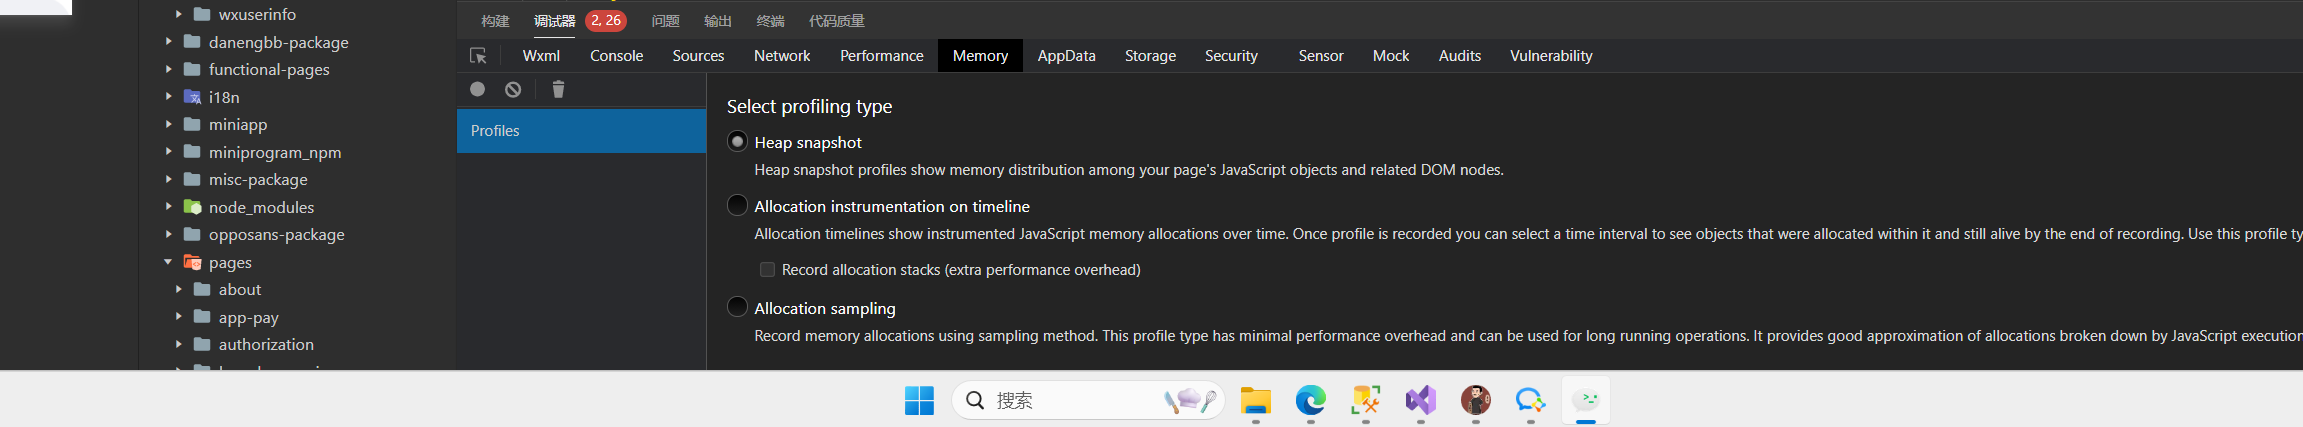Click the clear all profiles icon
Screen dimensions: 2303x427
click(x=513, y=89)
